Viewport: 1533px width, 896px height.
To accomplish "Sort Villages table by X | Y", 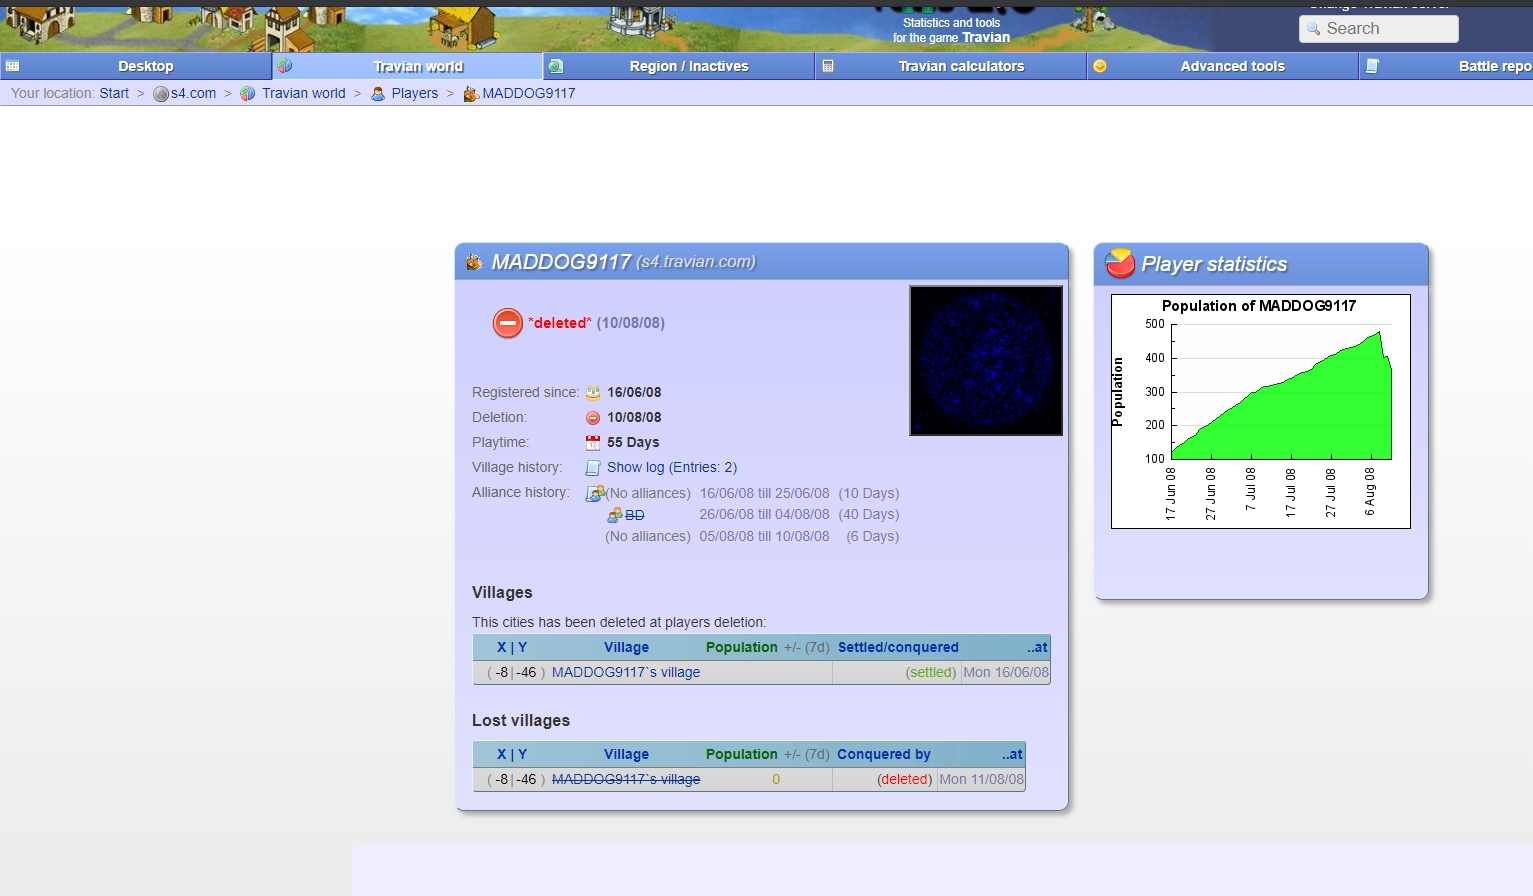I will (x=512, y=647).
